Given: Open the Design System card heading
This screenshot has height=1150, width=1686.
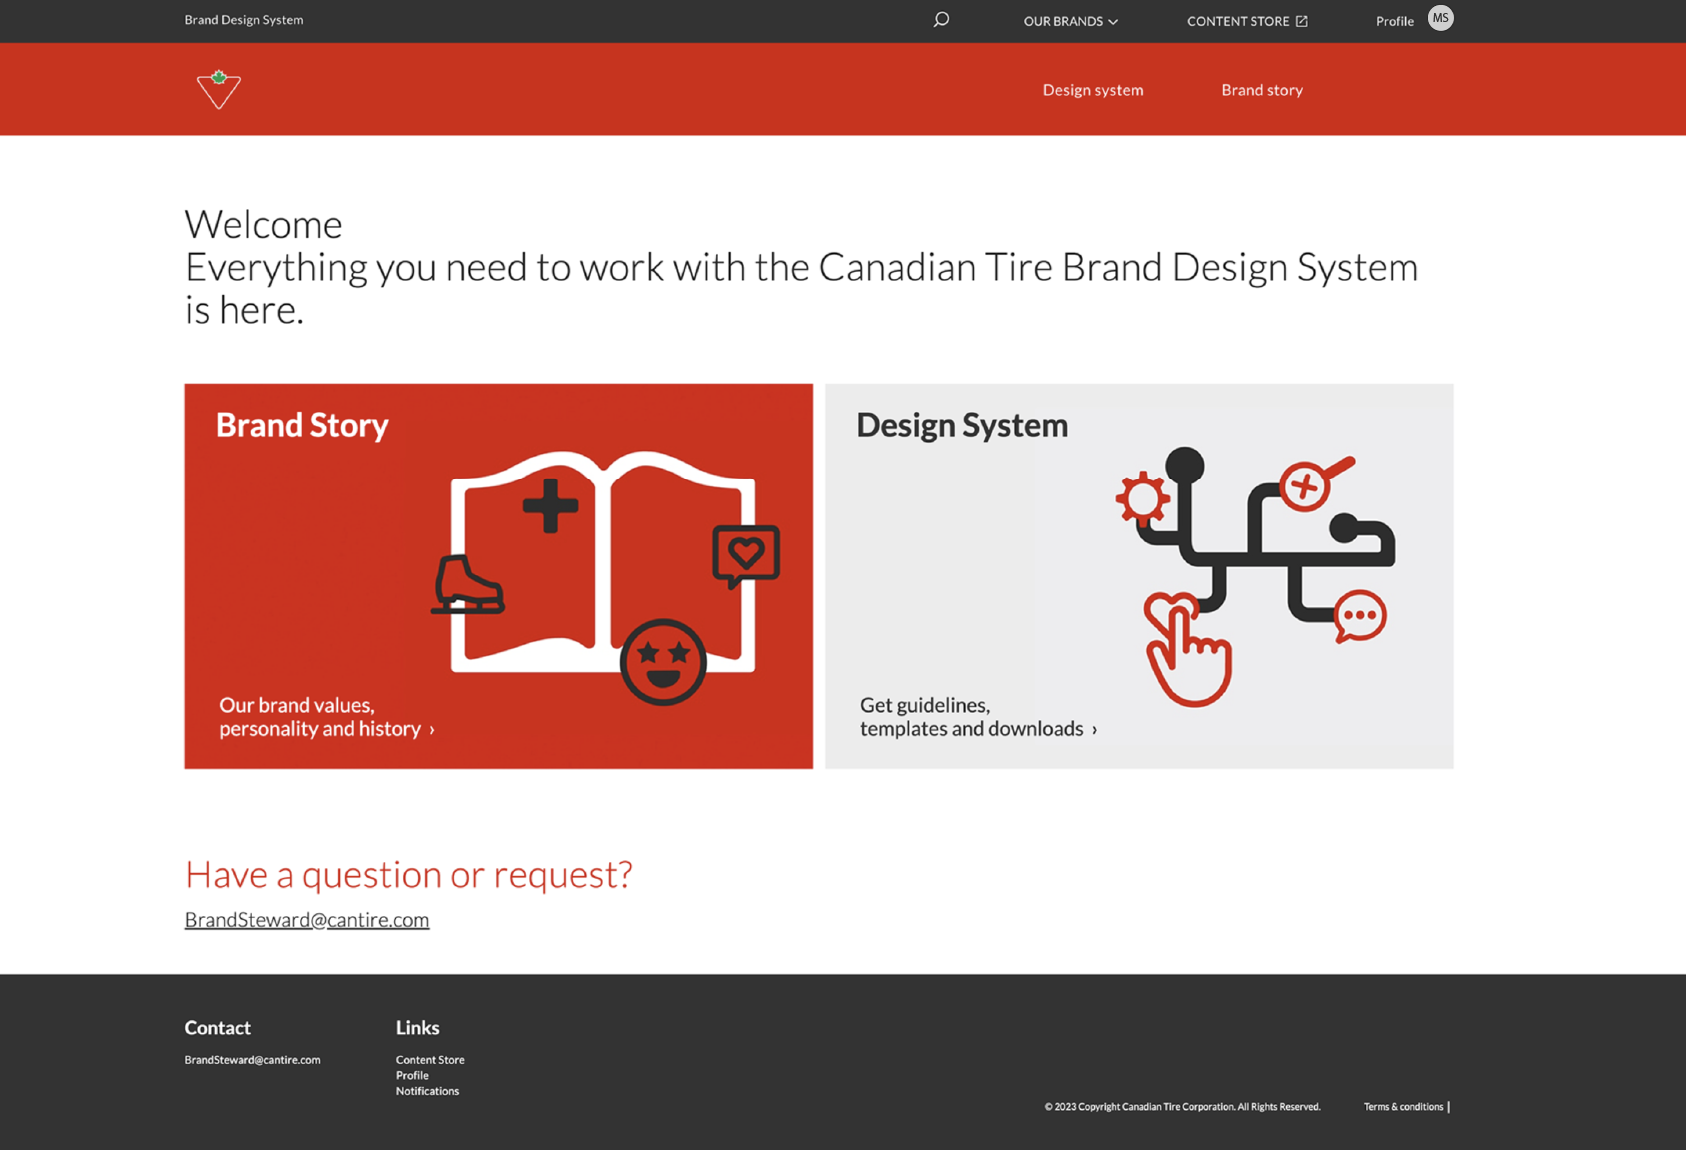Looking at the screenshot, I should (962, 425).
